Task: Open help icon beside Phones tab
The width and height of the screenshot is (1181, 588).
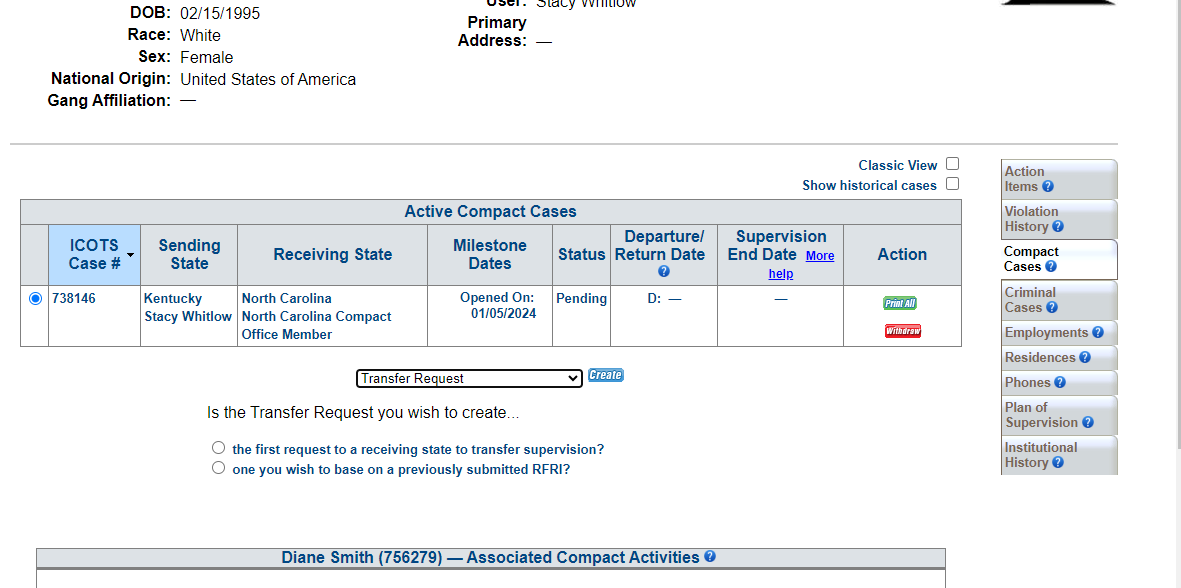Action: [x=1060, y=382]
